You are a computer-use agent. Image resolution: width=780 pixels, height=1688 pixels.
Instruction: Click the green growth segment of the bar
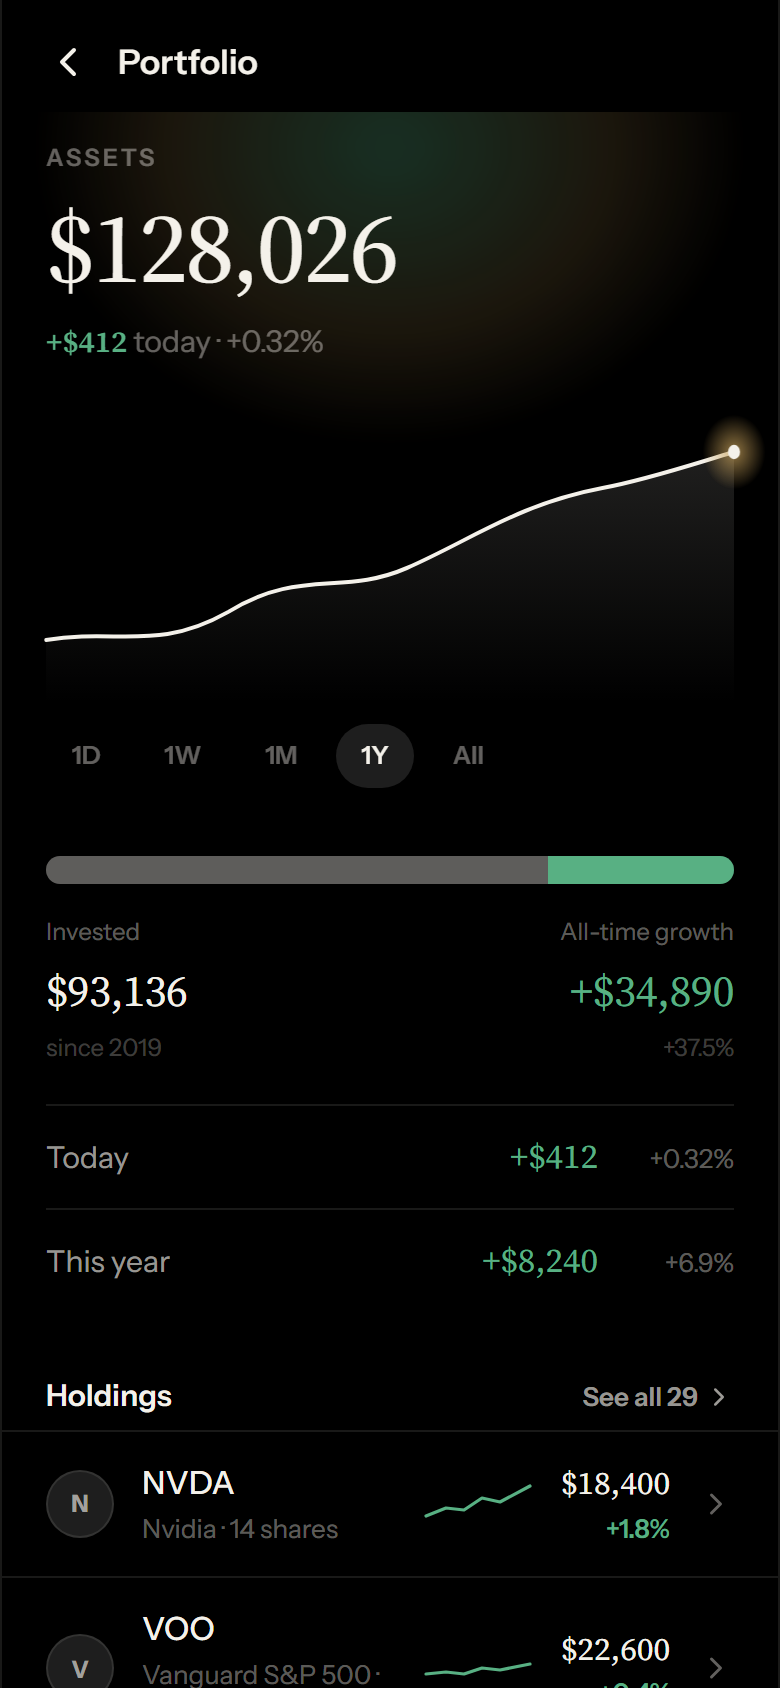tap(641, 870)
